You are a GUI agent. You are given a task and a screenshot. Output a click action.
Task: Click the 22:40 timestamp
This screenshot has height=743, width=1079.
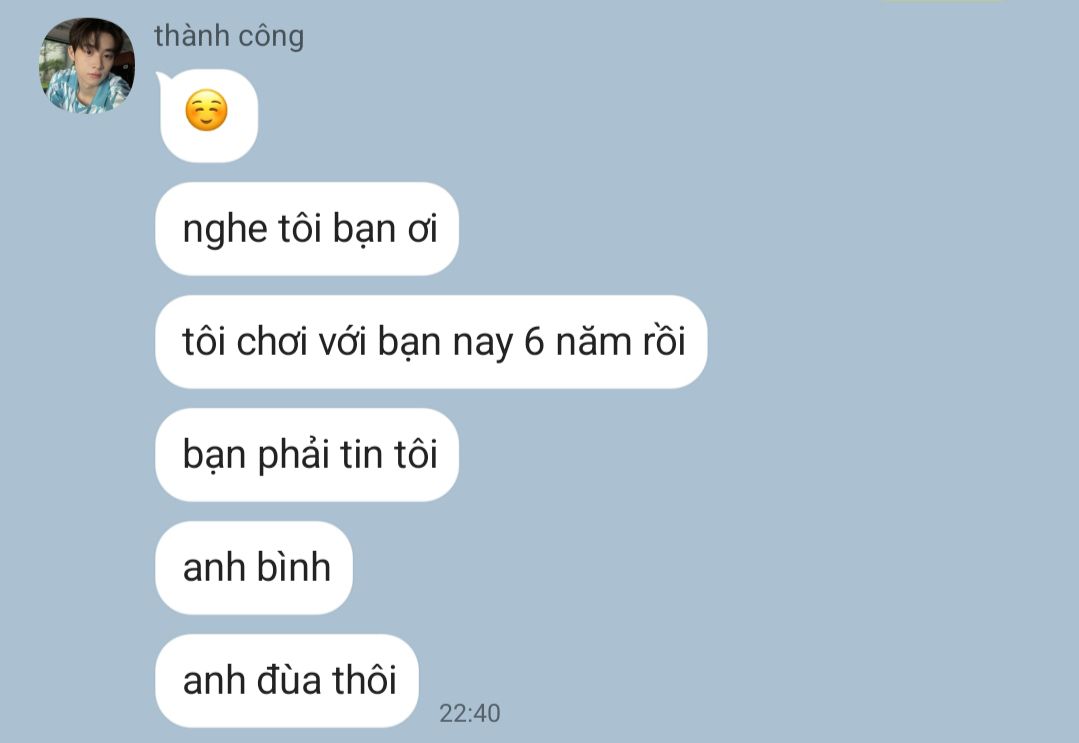tap(470, 713)
